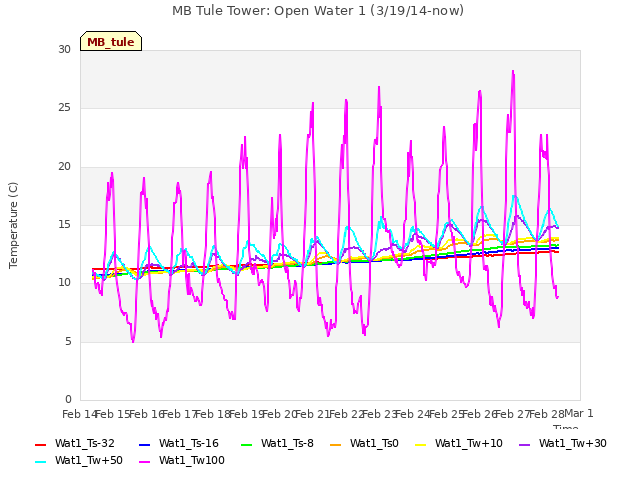Click the cyan Wat1_Tw+50 legend swatch

[x=40, y=462]
